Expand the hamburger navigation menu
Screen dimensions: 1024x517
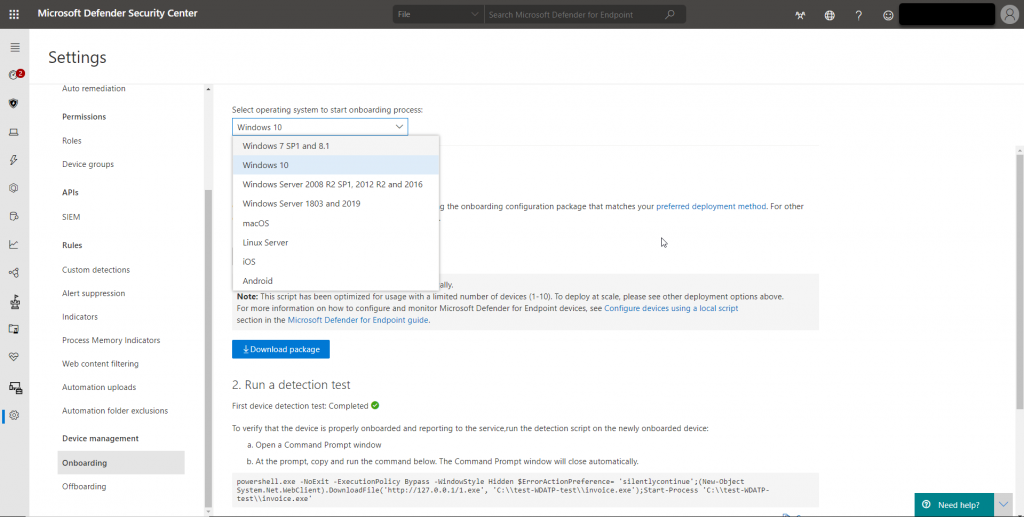point(15,47)
